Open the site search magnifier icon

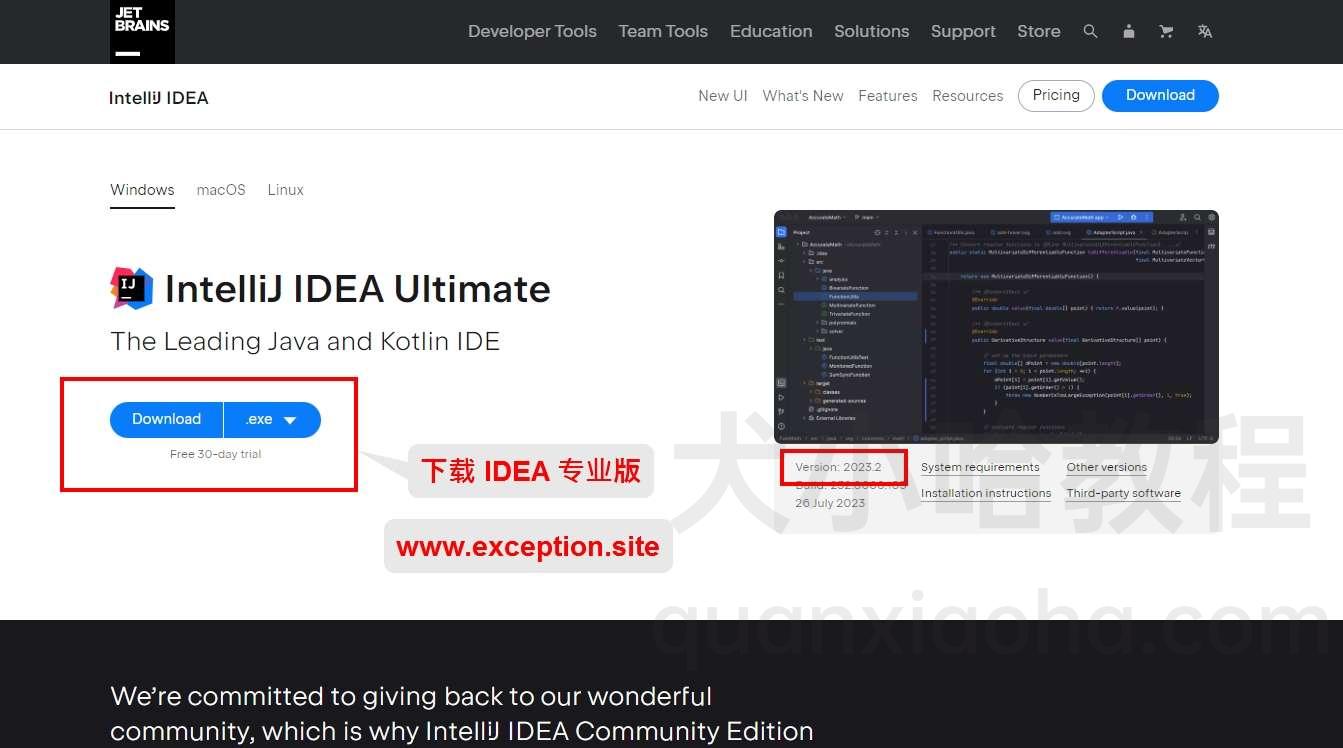click(1090, 31)
